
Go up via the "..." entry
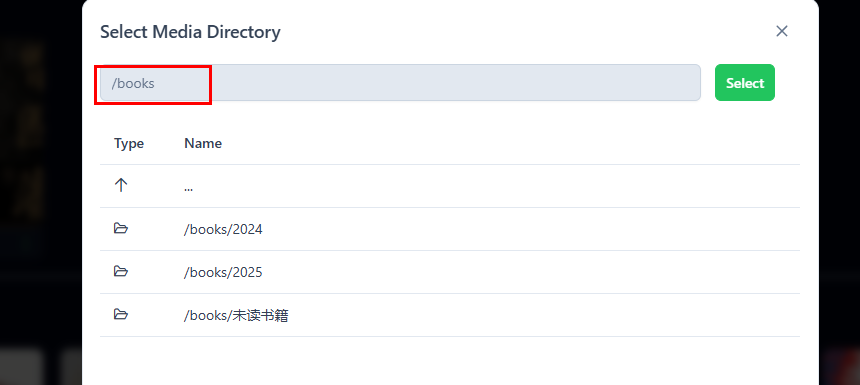pos(189,186)
